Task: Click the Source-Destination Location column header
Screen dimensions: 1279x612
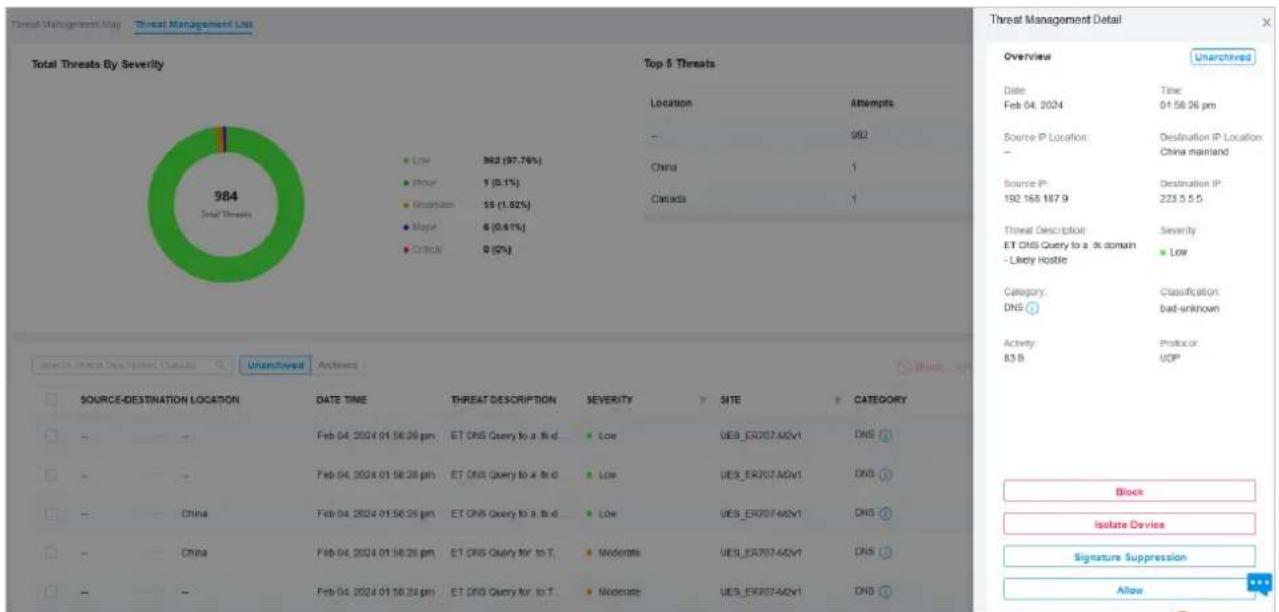Action: (x=160, y=400)
